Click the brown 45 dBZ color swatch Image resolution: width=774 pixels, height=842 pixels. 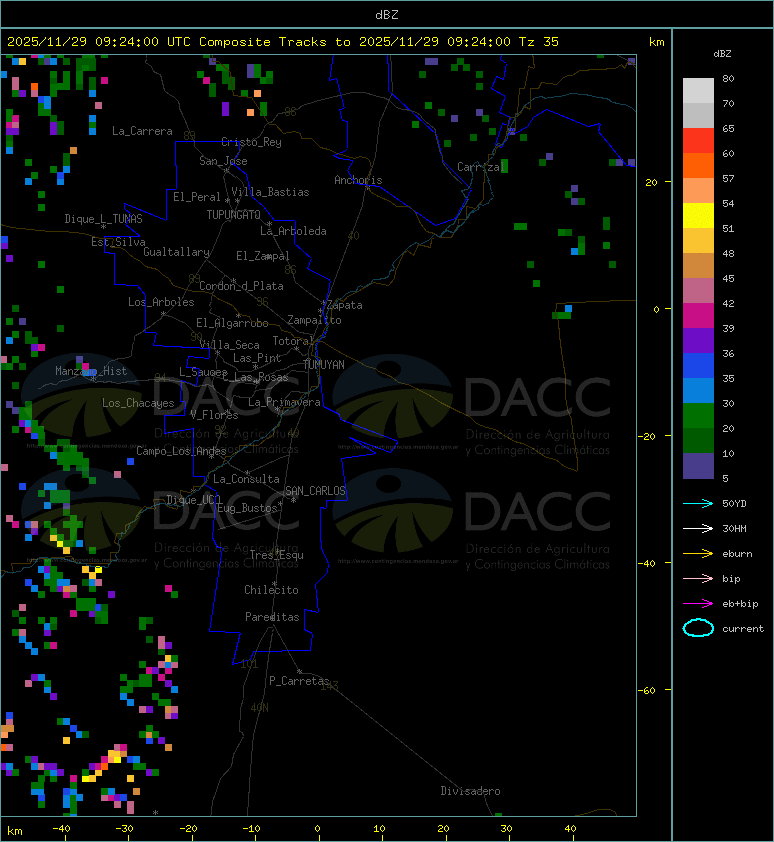698,266
